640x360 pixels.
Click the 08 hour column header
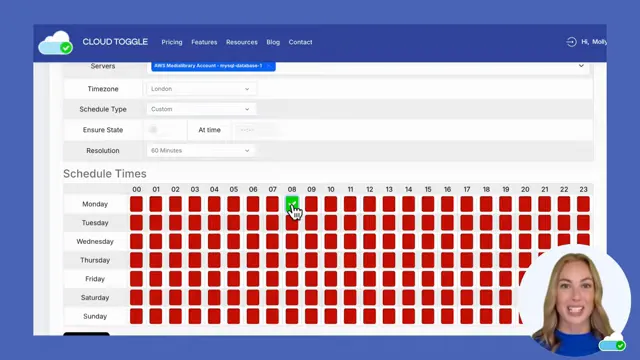[292, 189]
